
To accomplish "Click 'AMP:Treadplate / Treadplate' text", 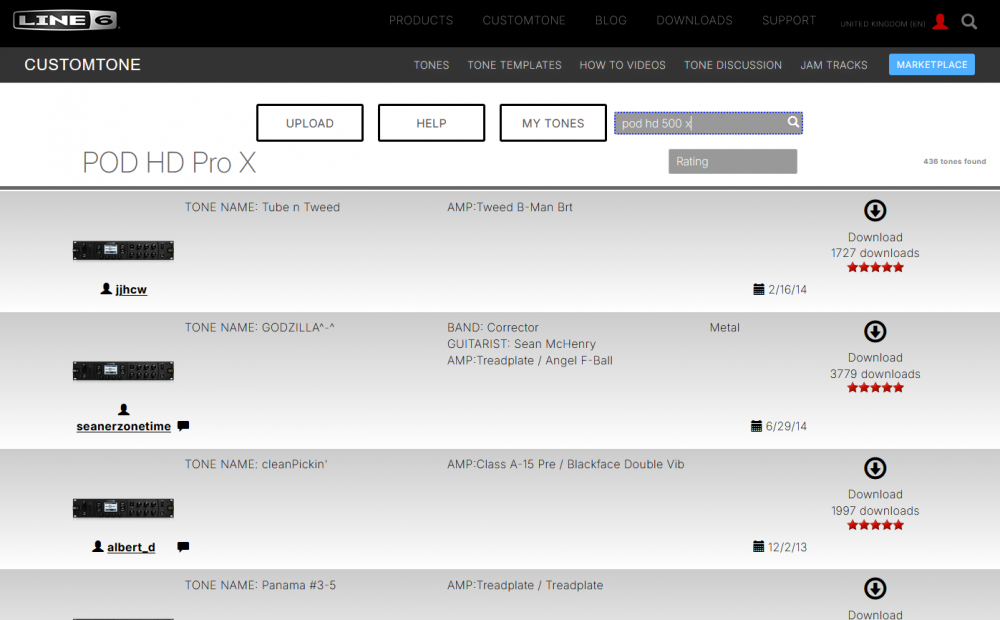I will pyautogui.click(x=525, y=585).
